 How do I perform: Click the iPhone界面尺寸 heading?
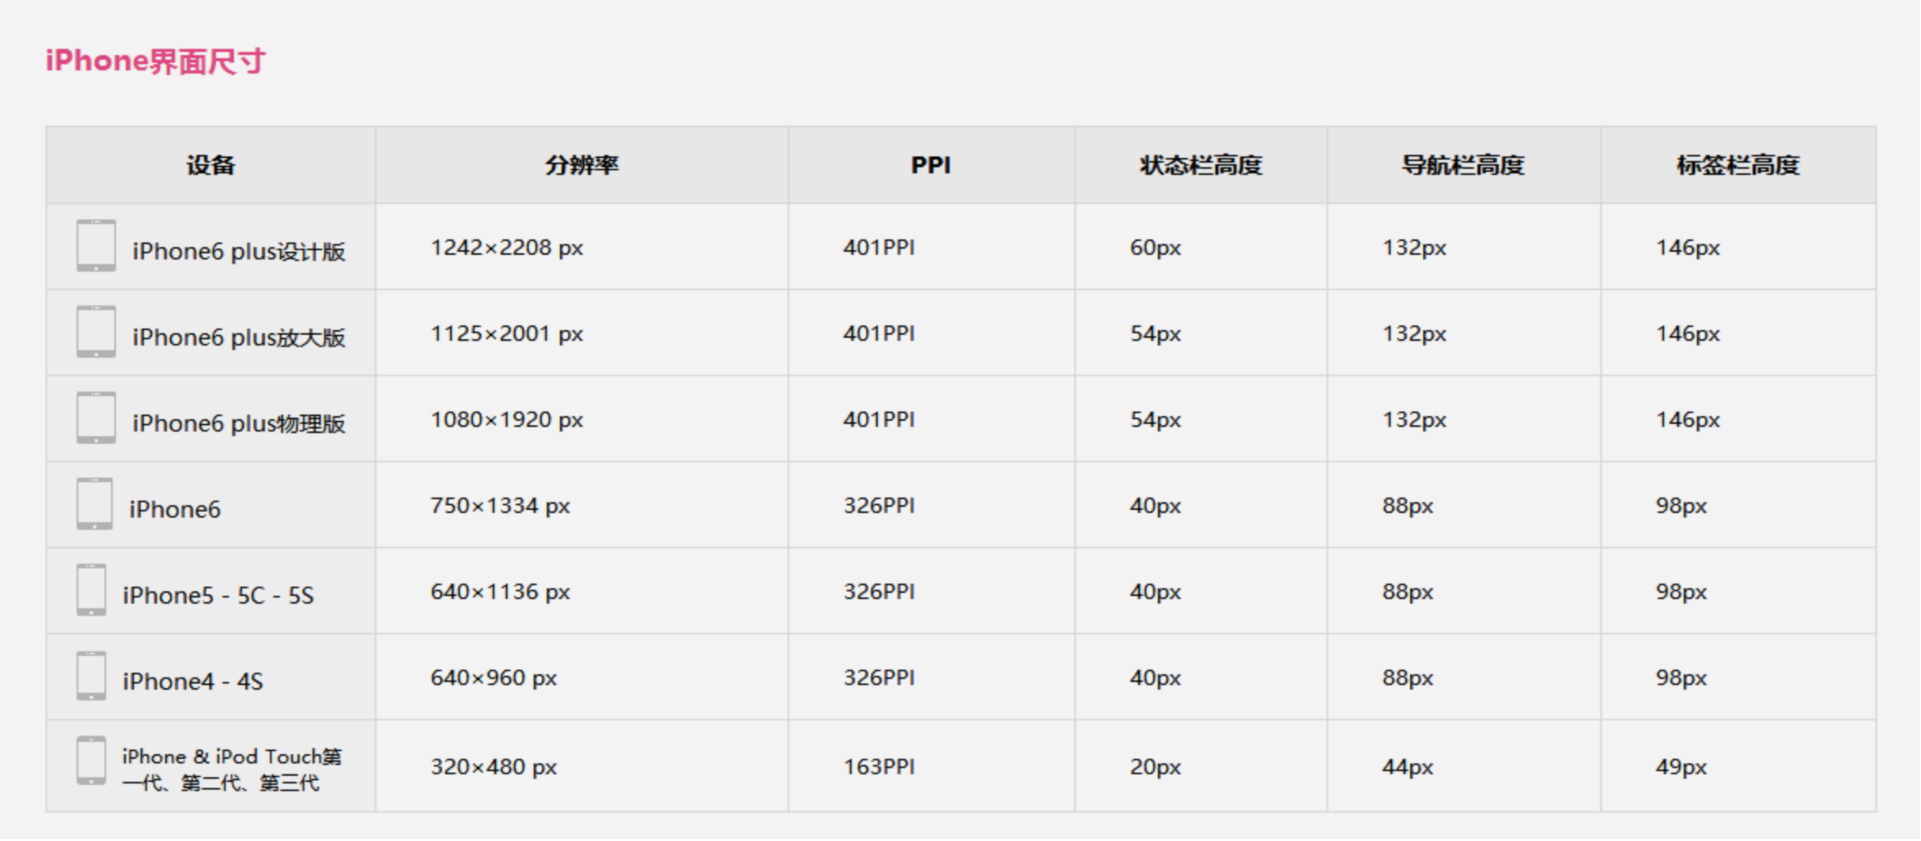156,61
